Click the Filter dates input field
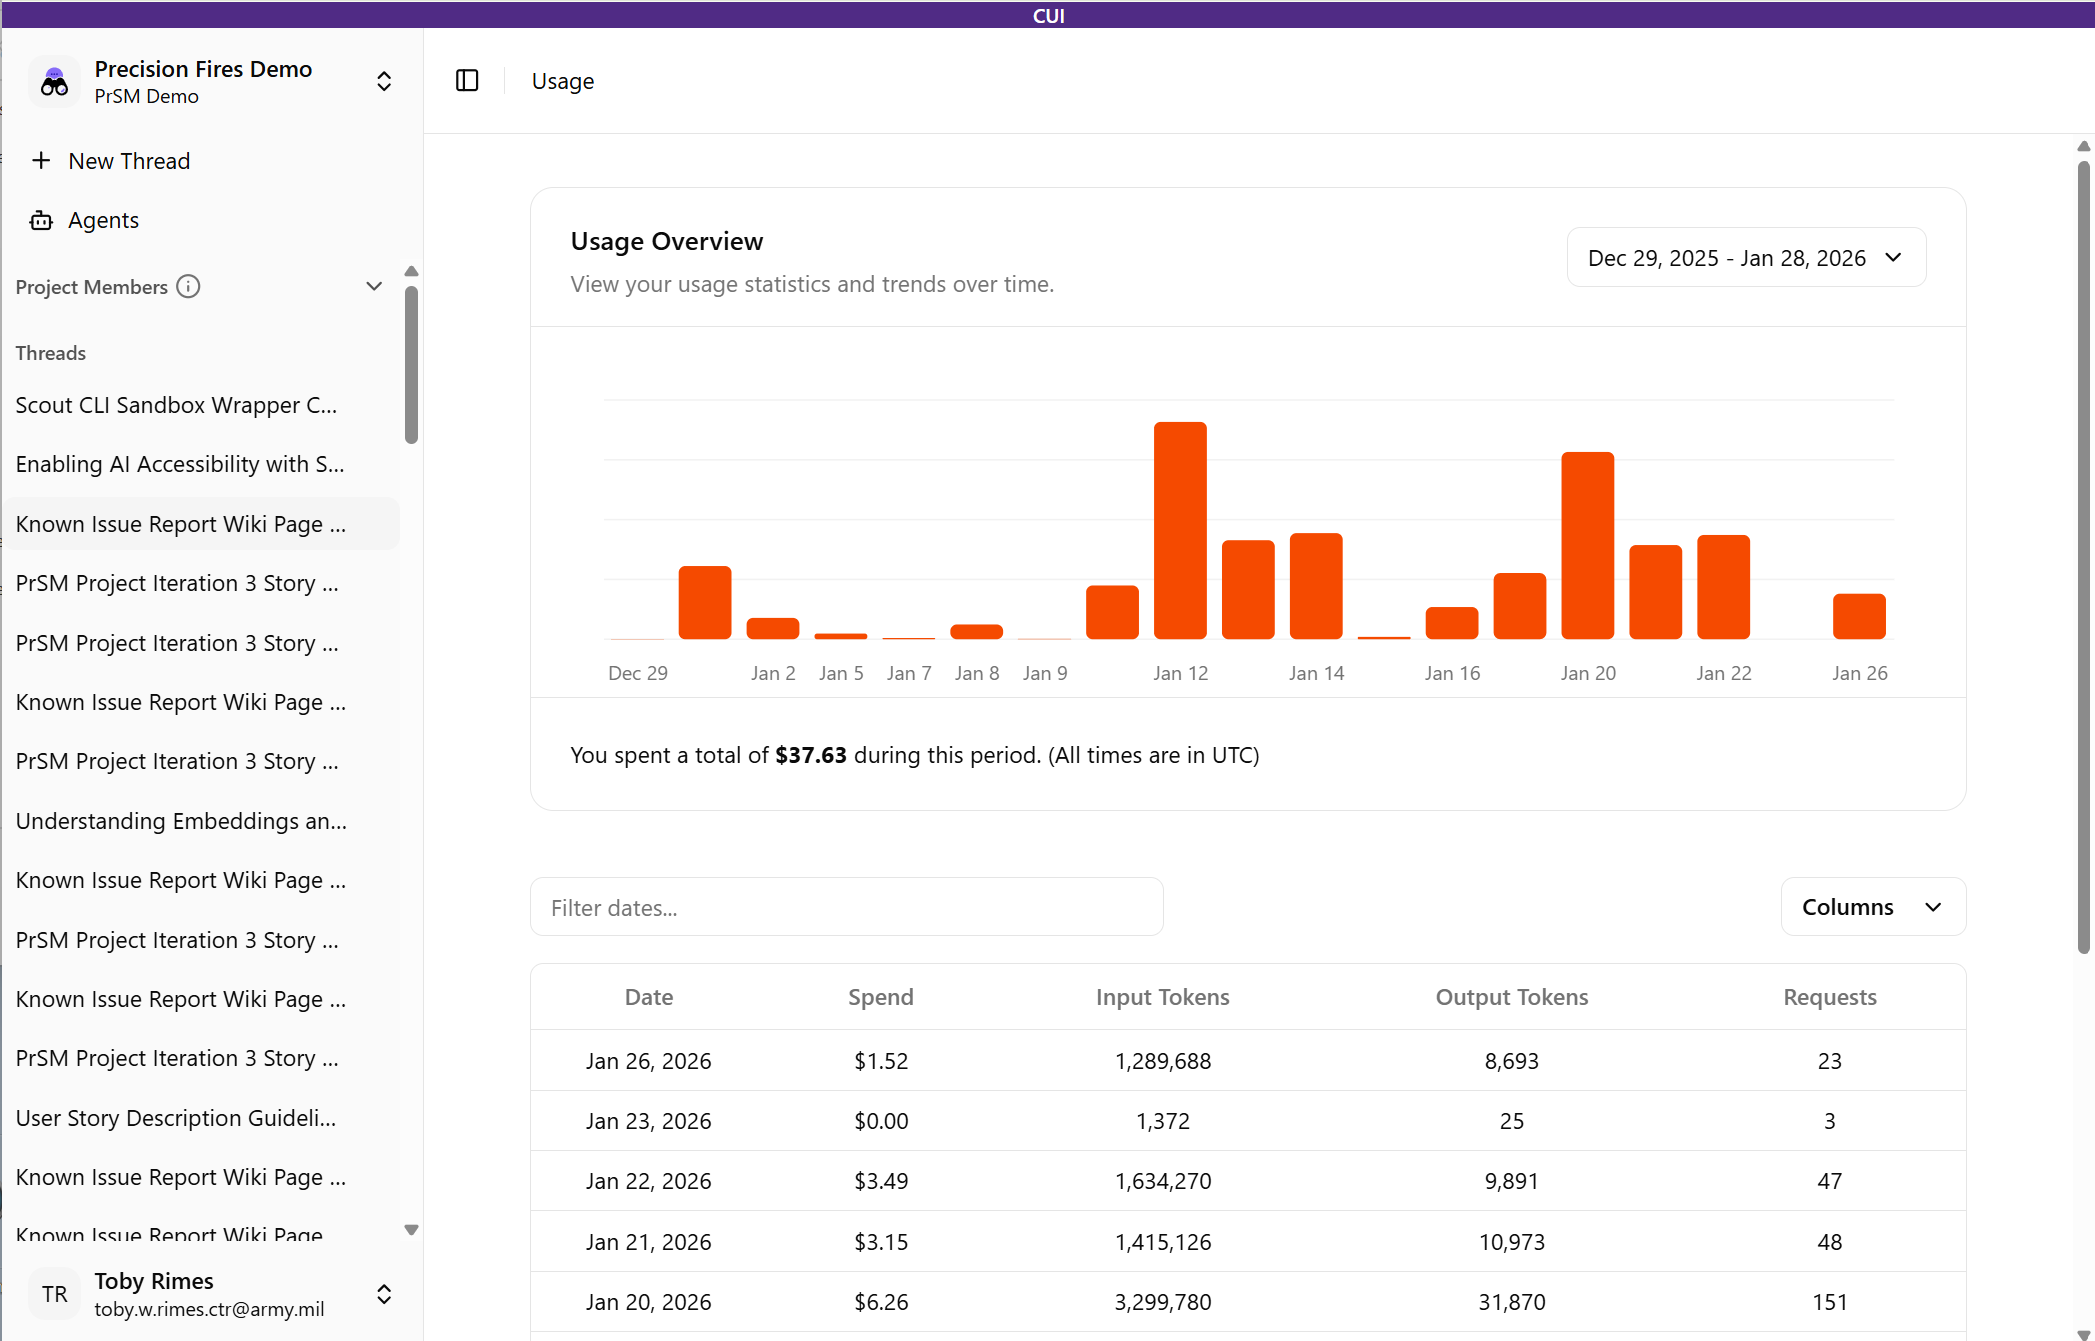 click(x=846, y=908)
